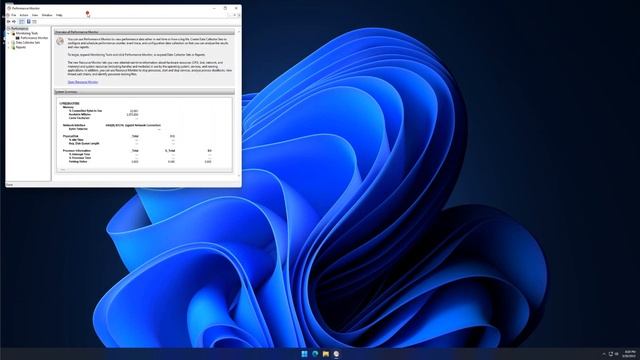The width and height of the screenshot is (640, 360).
Task: Click the Processor Information heading in summary
Action: (77, 151)
